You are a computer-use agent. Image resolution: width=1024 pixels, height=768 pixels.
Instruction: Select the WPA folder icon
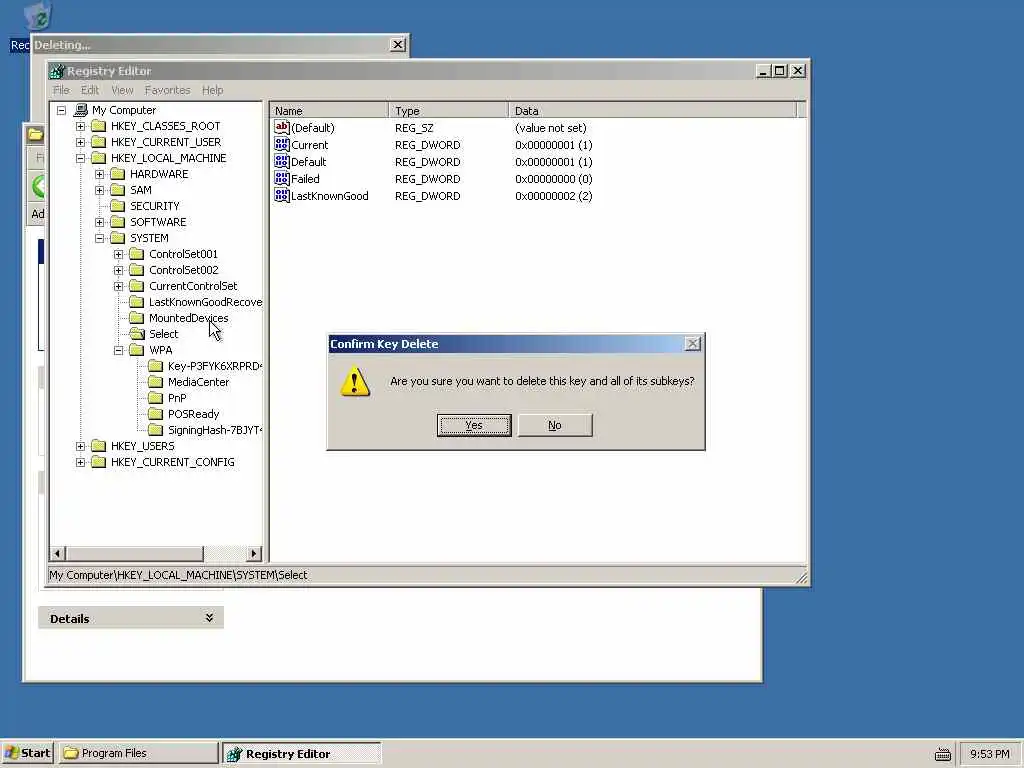pos(136,349)
